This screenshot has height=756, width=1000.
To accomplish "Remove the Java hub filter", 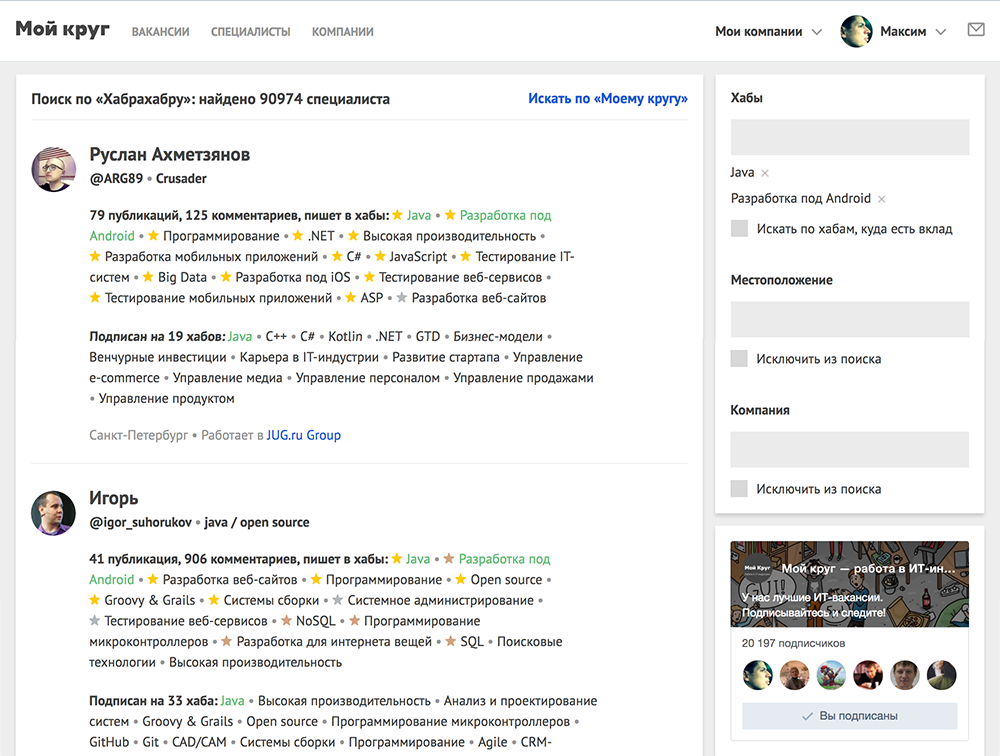I will tap(765, 173).
